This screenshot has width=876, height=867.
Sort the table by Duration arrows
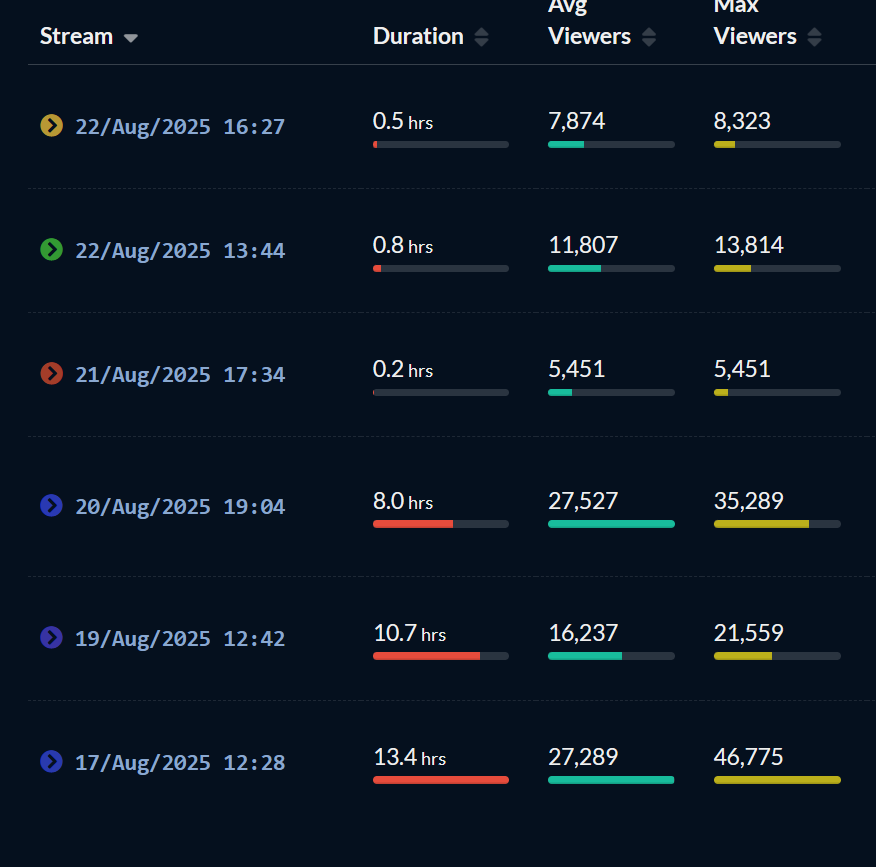coord(482,37)
